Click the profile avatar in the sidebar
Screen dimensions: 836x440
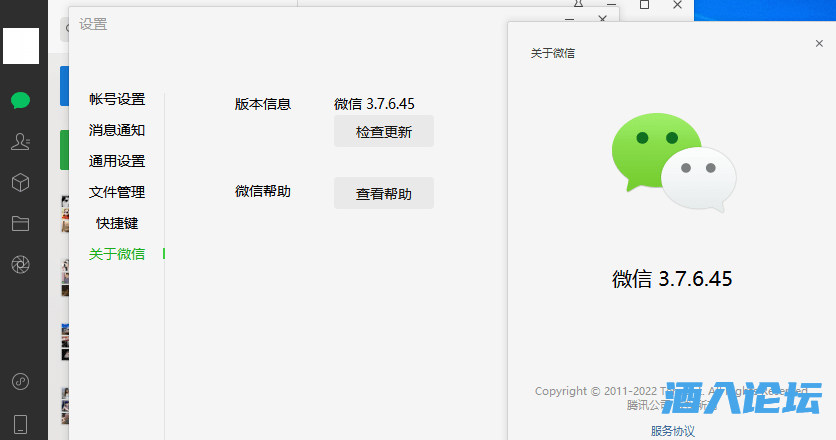click(x=21, y=46)
